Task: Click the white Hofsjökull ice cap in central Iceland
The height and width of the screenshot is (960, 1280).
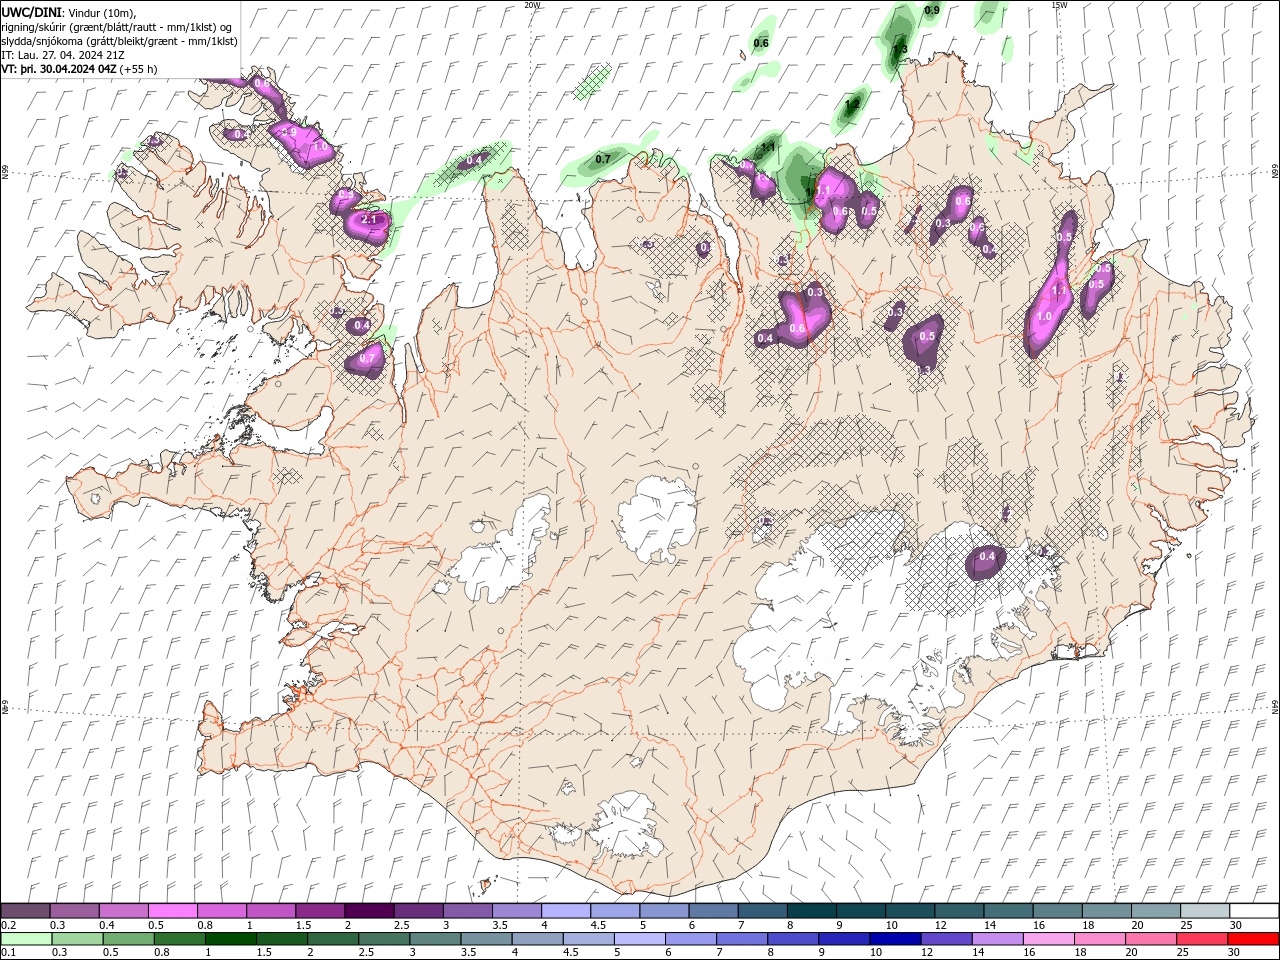Action: click(657, 518)
